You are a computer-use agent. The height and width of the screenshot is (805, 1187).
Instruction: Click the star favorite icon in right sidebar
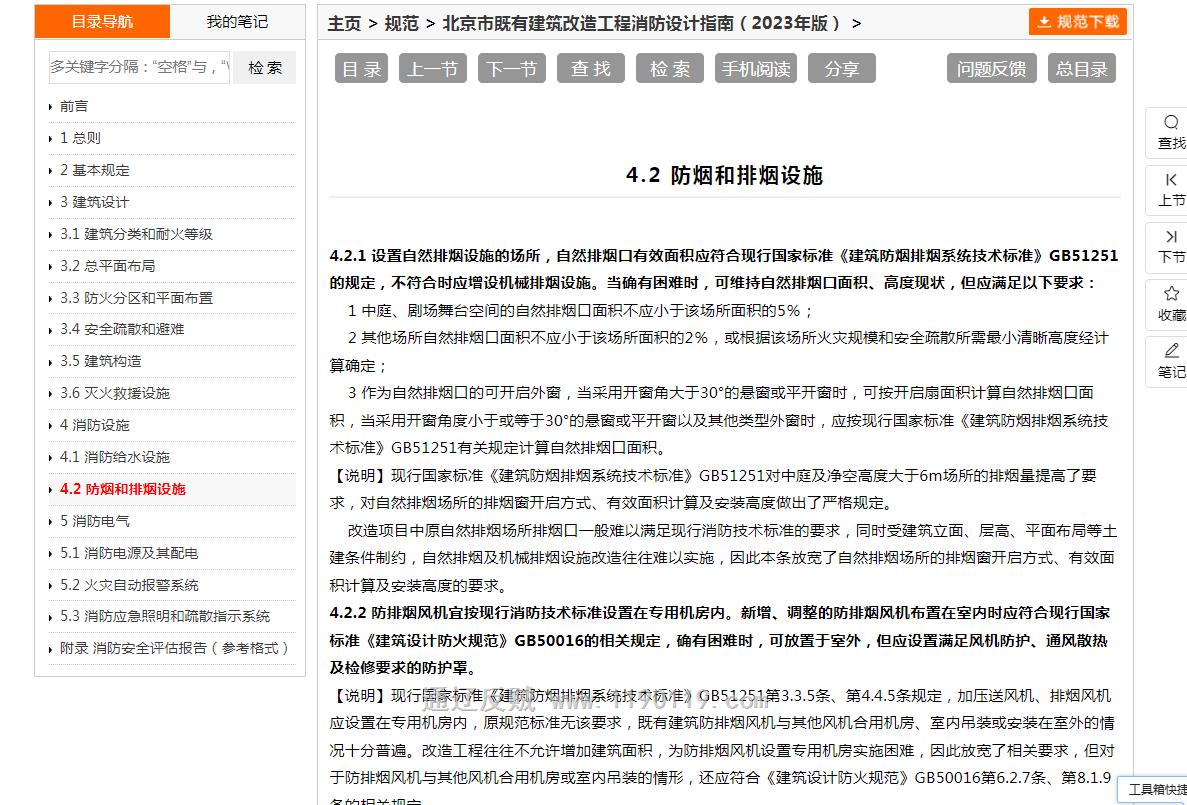(x=1171, y=293)
